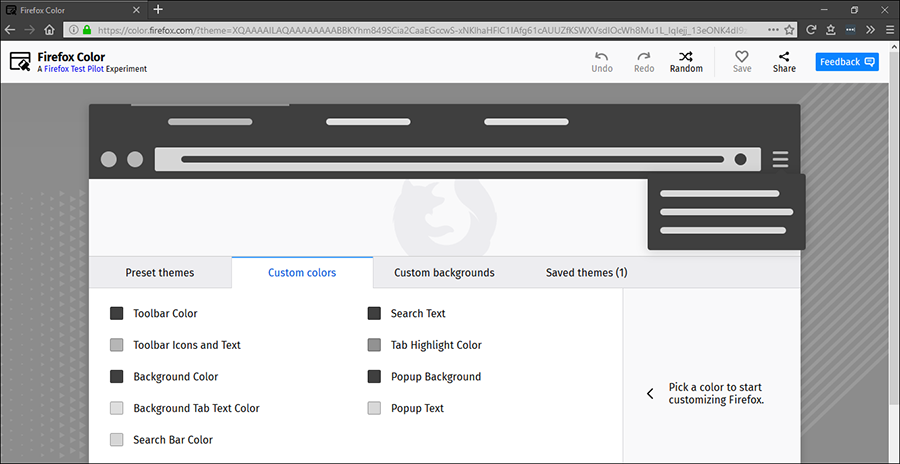Open the Firefox Test Pilot link
The image size is (900, 464).
(x=74, y=69)
